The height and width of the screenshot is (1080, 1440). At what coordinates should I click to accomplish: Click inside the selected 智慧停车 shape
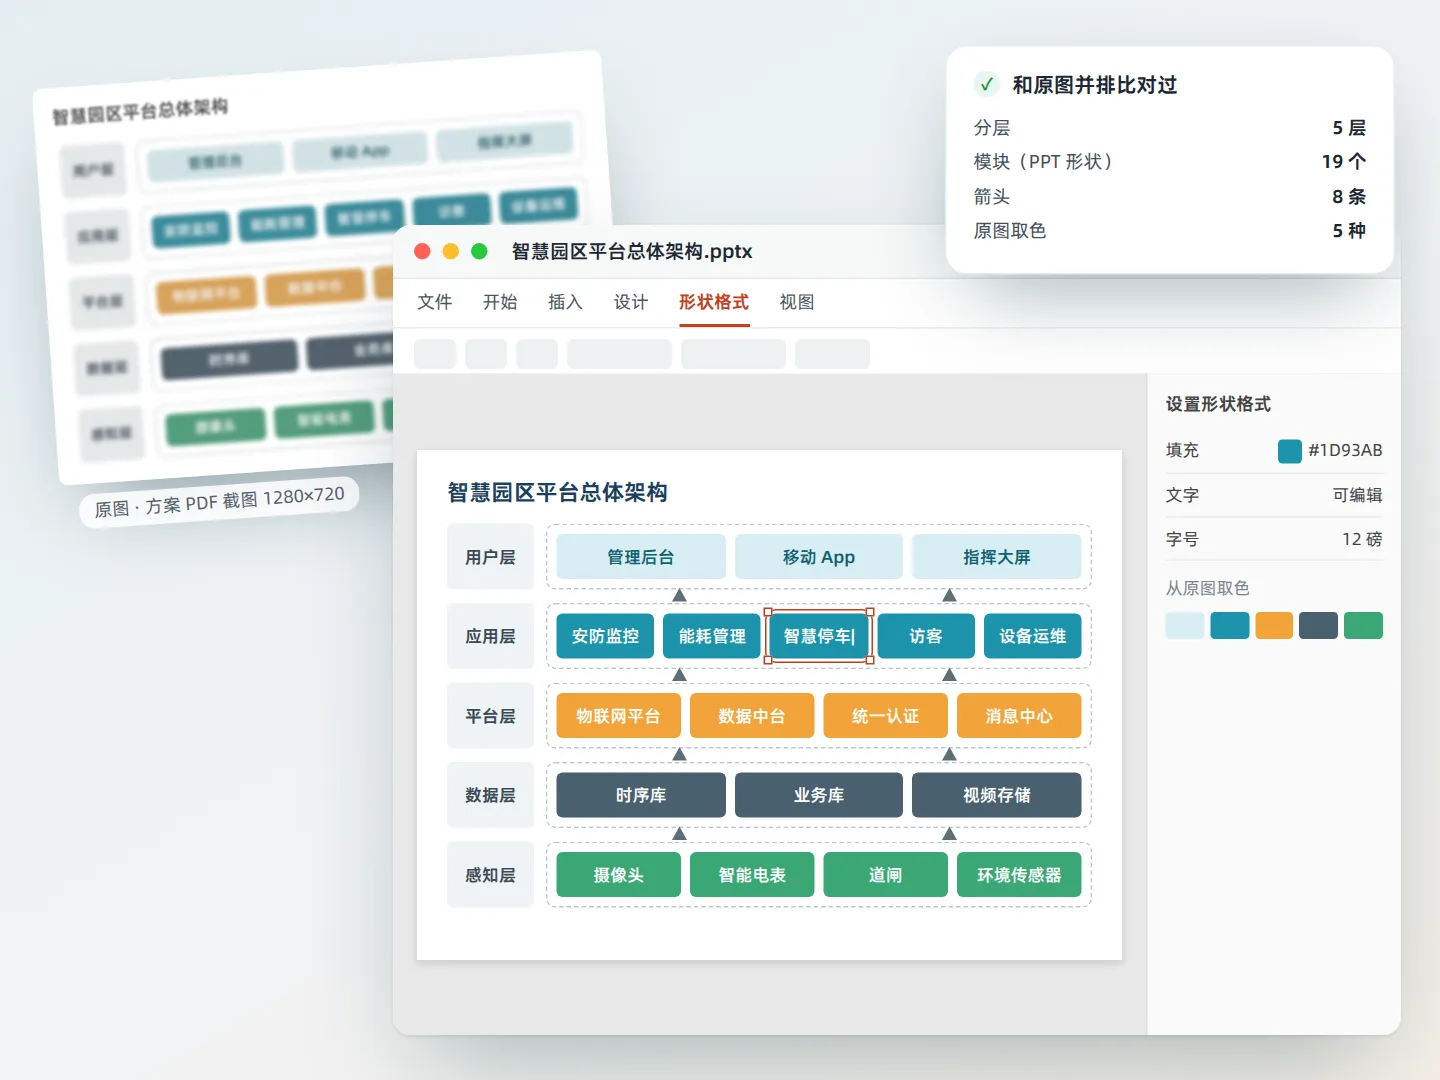tap(819, 636)
